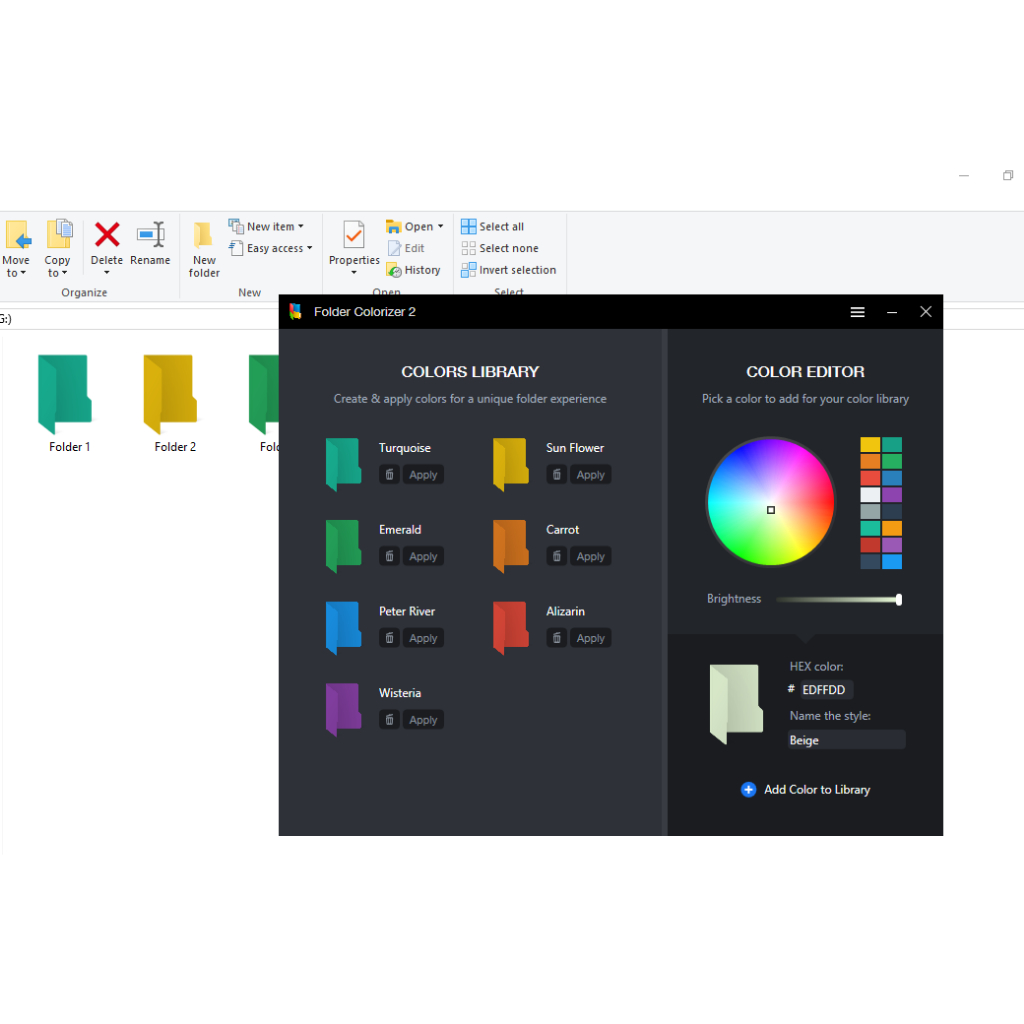1024x1024 pixels.
Task: Apply the Turquoise color
Action: click(x=423, y=475)
